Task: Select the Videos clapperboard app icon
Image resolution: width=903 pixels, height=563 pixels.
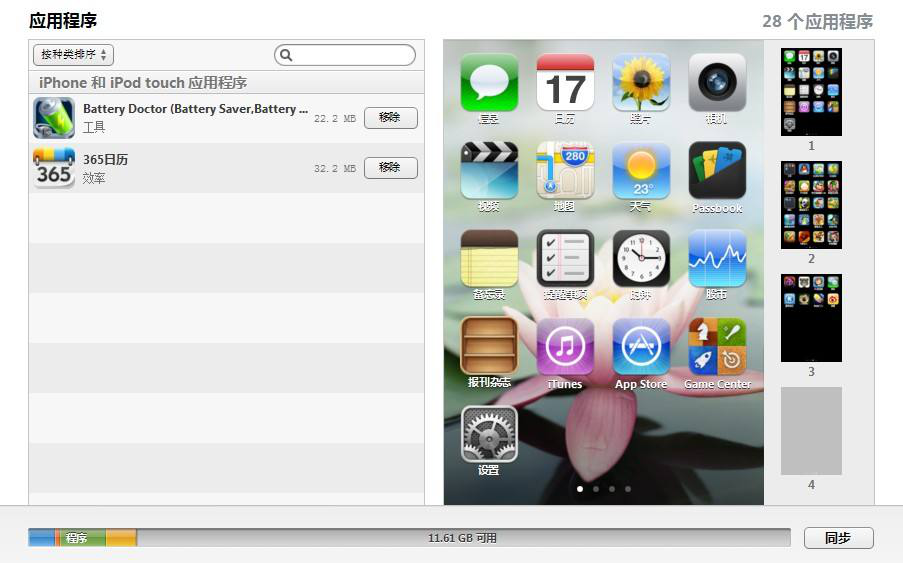Action: click(489, 170)
